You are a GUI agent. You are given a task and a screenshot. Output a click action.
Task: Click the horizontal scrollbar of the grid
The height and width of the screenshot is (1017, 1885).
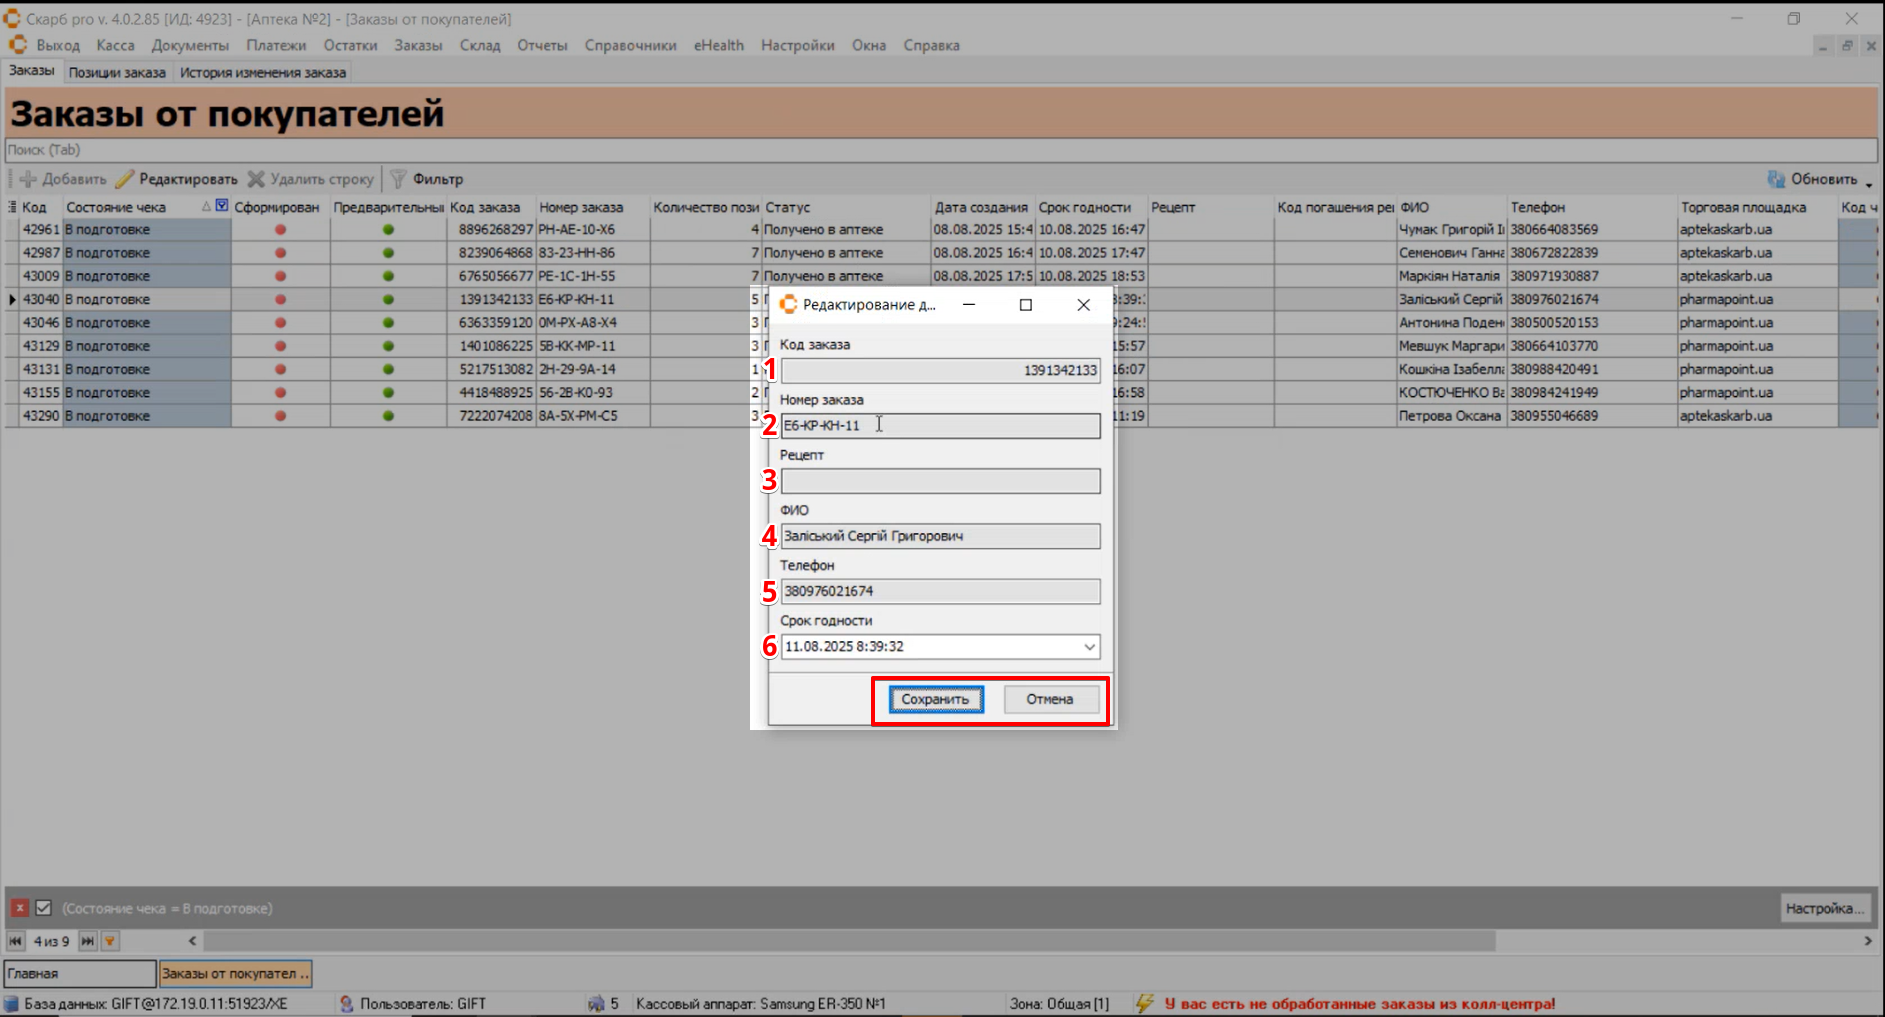click(848, 941)
